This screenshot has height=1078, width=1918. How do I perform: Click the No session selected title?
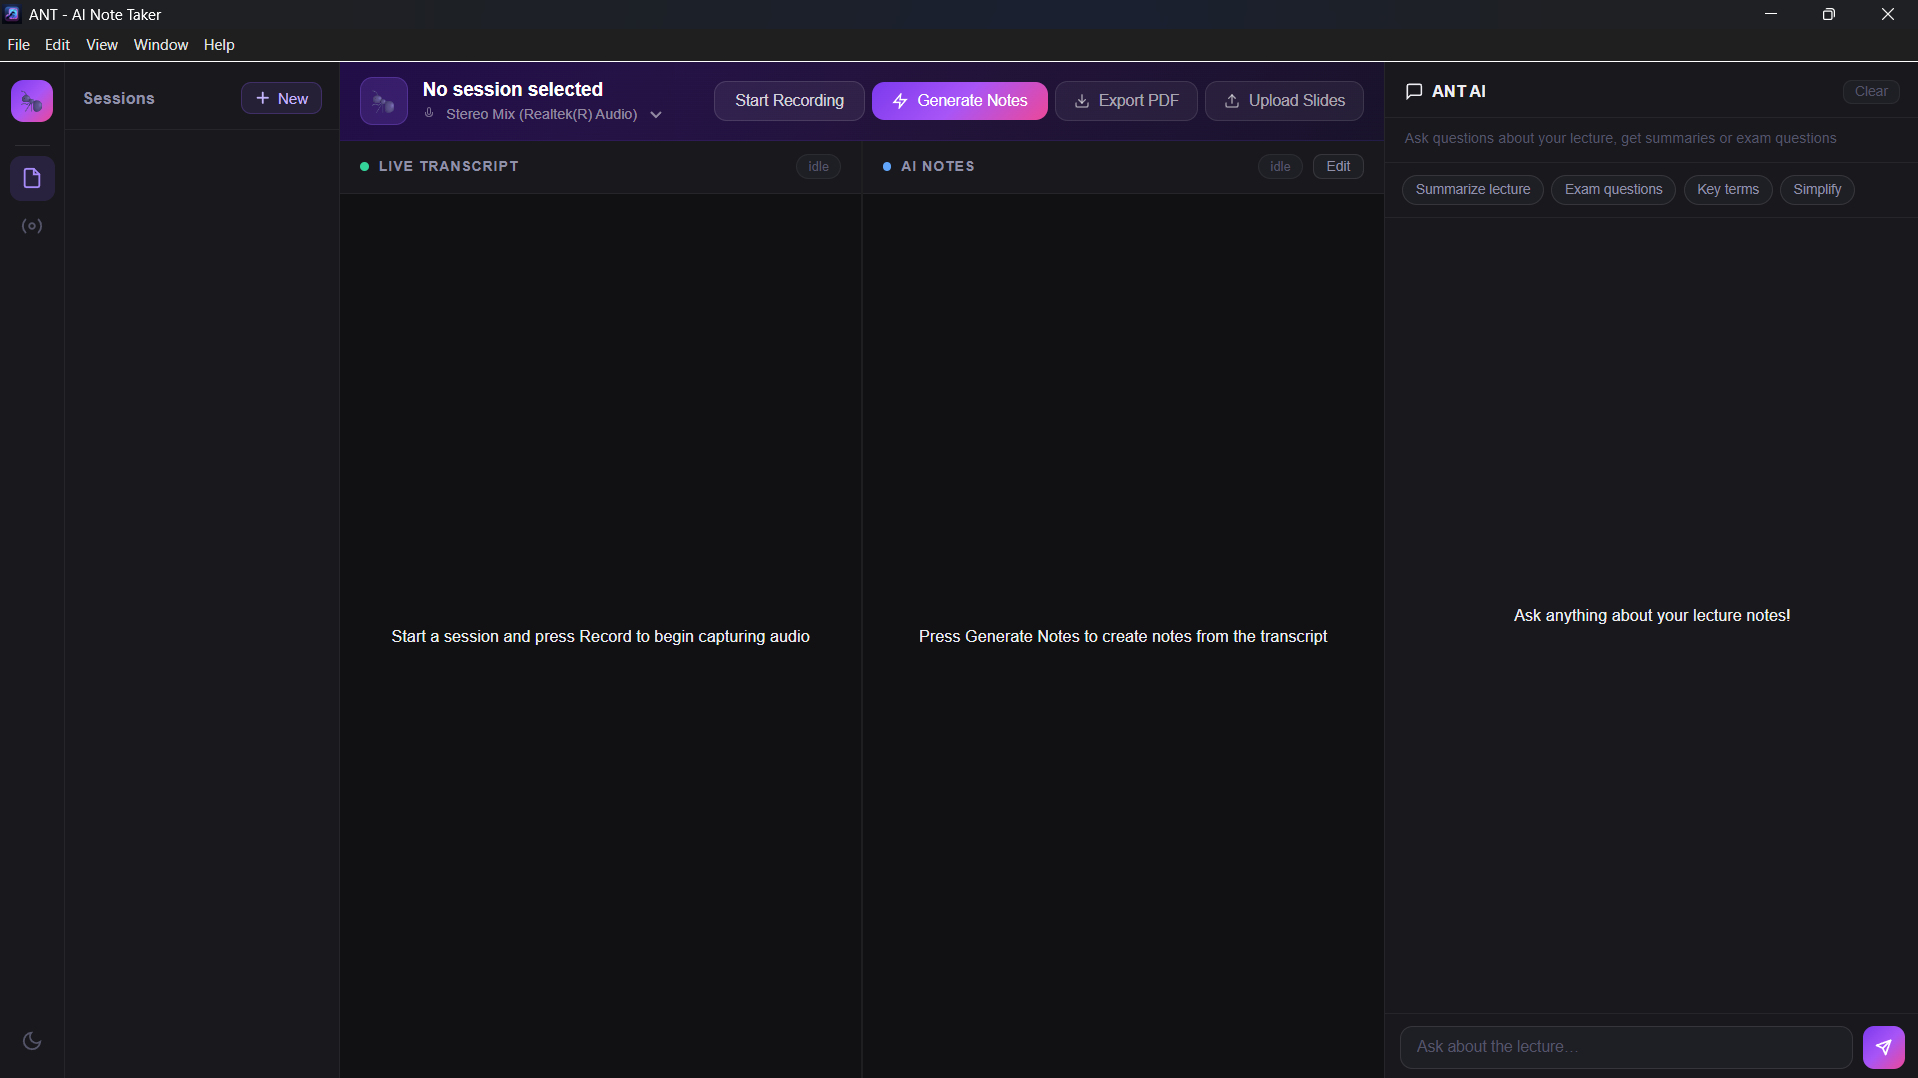coord(513,89)
